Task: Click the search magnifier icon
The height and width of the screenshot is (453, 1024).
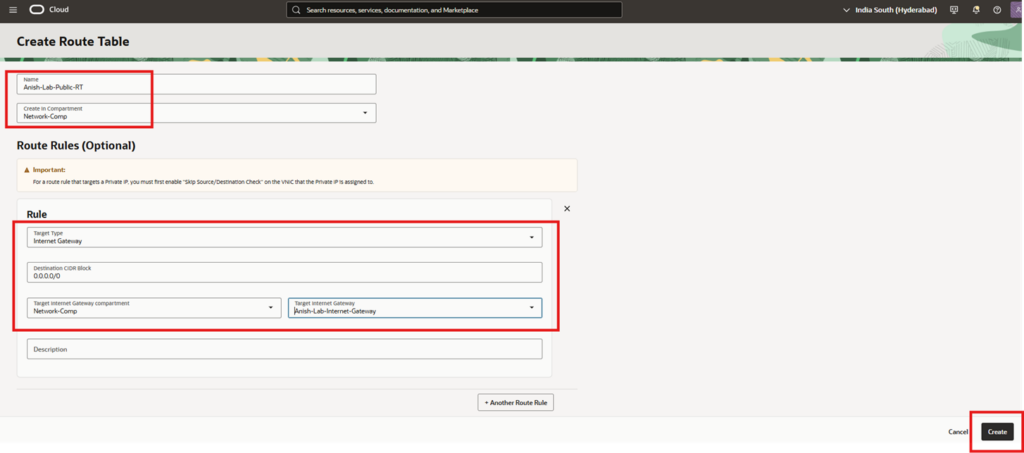Action: (297, 10)
